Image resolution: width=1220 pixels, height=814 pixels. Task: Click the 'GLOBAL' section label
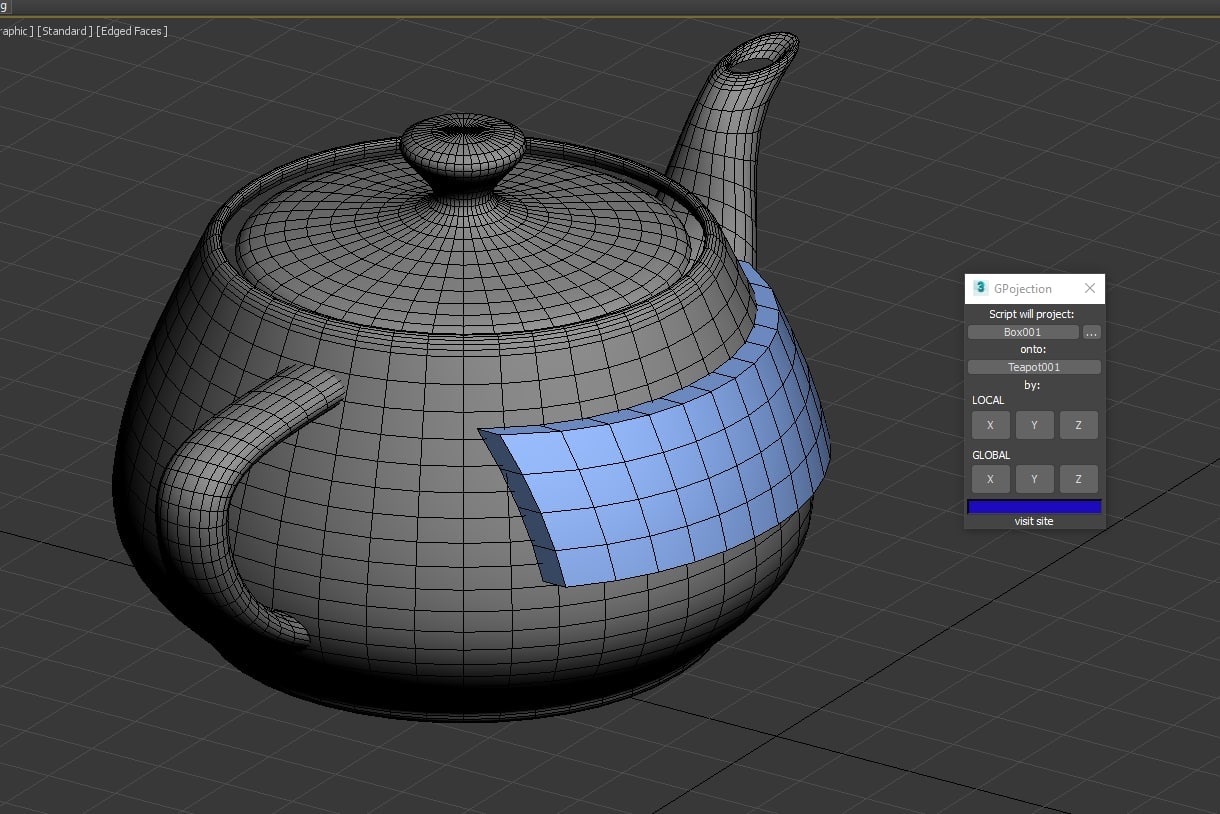tap(991, 455)
